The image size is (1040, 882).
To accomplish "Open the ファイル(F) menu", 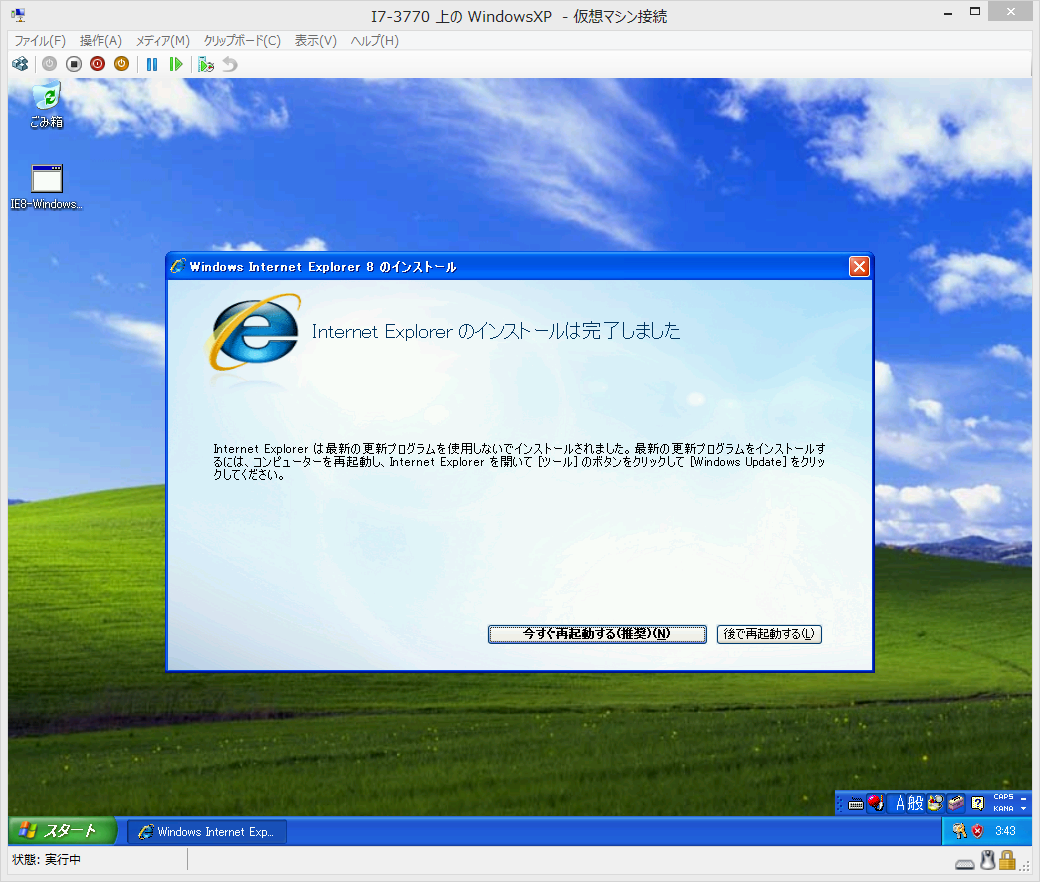I will 40,40.
